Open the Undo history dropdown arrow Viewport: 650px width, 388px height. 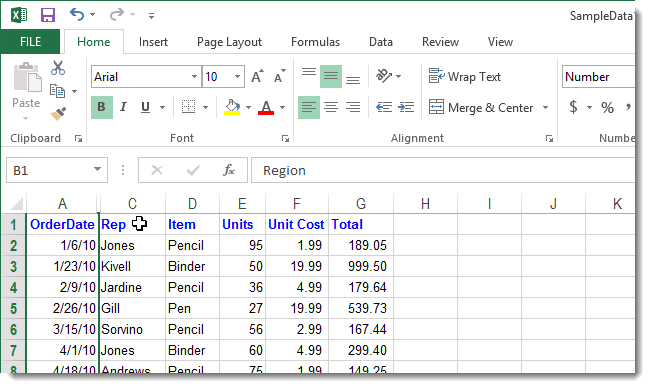coord(92,15)
